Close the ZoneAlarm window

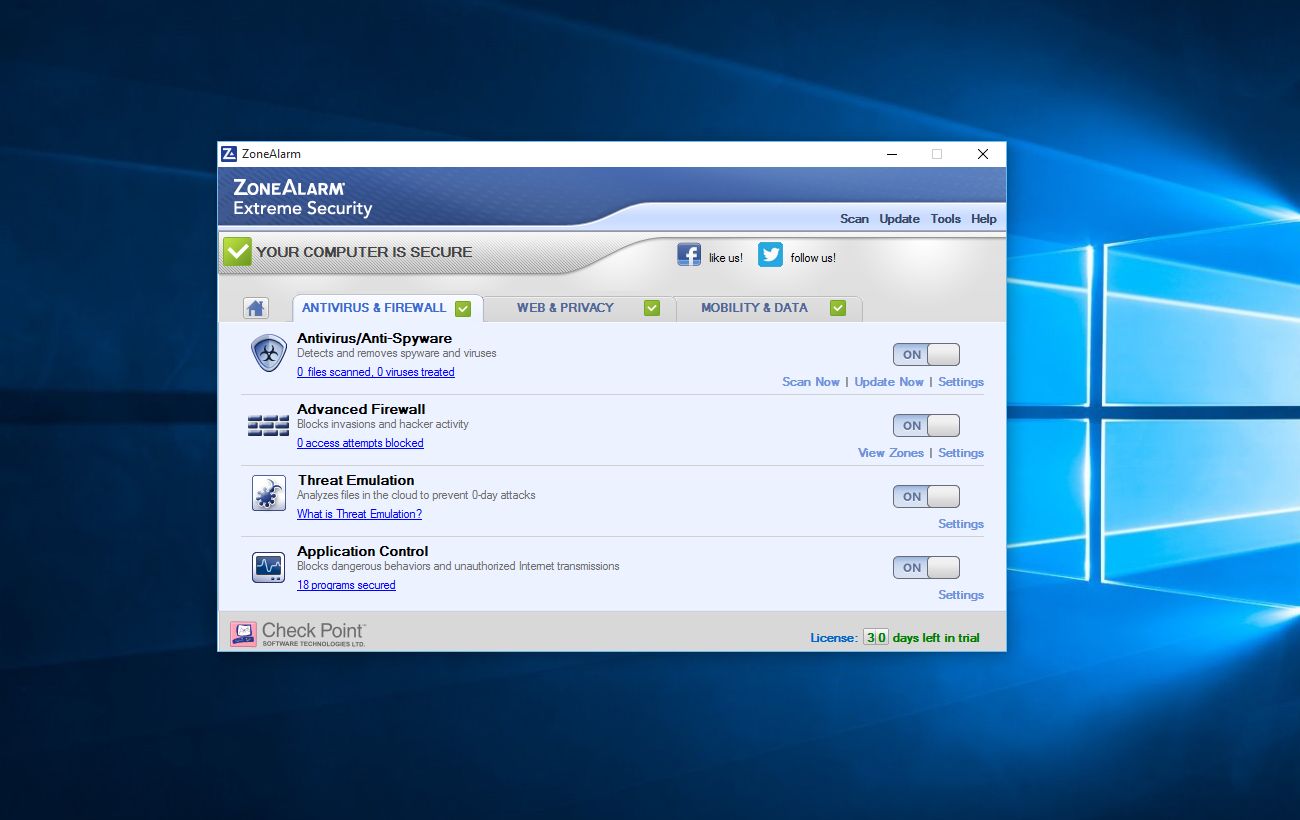[x=983, y=154]
